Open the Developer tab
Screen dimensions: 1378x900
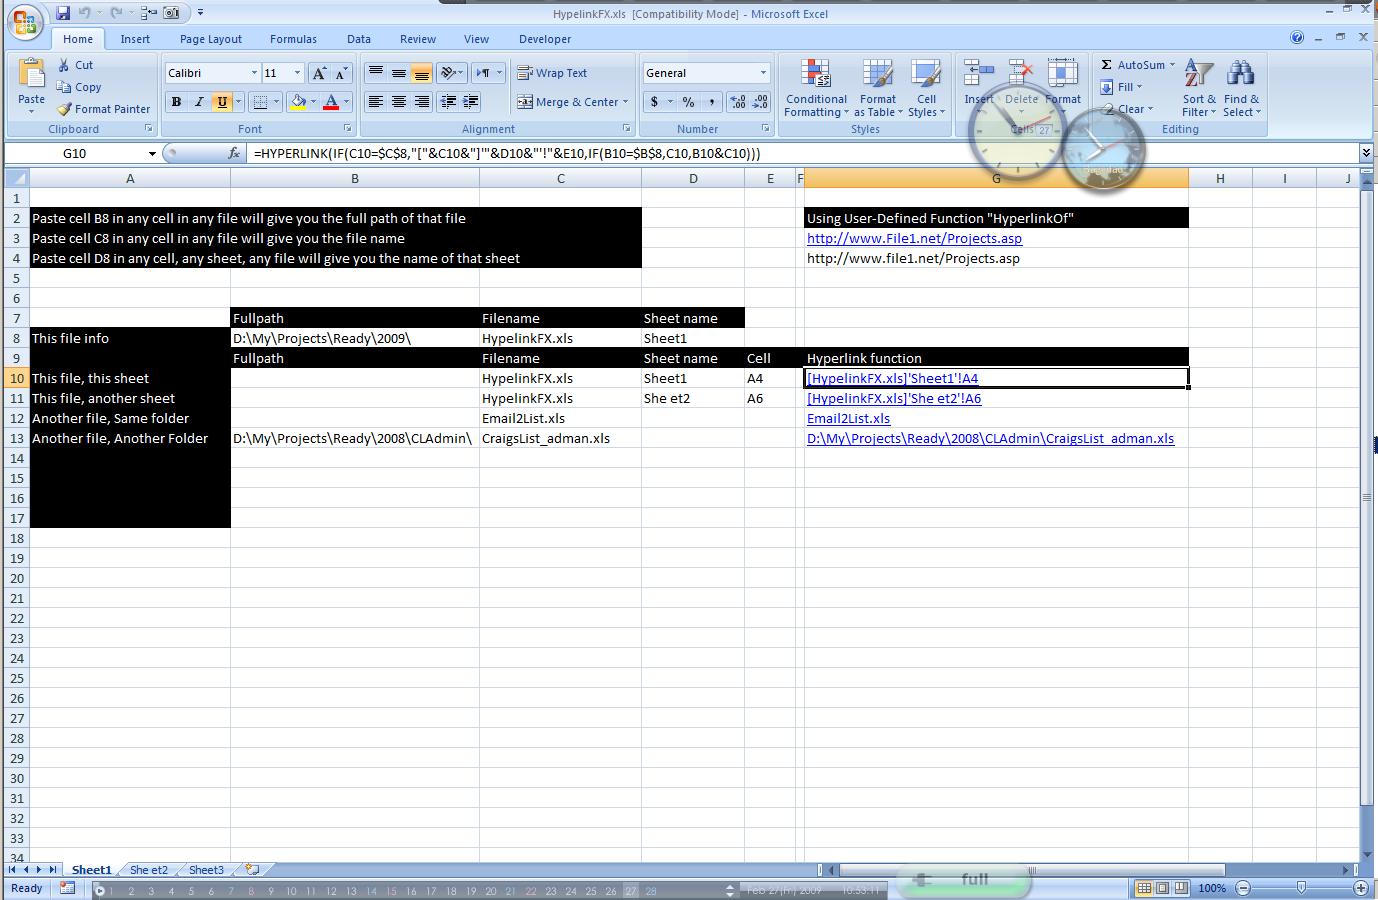(x=545, y=39)
